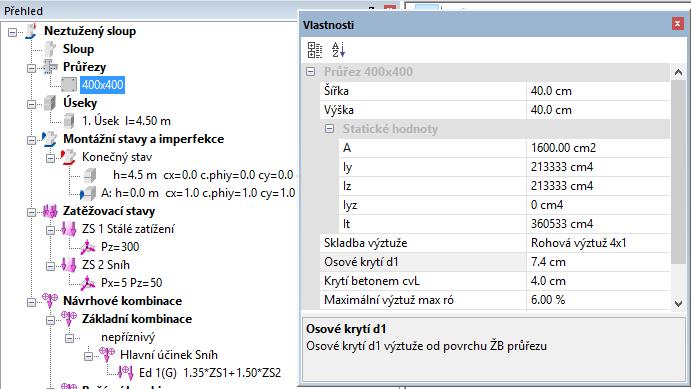Select the 400x400 cross-section tree item
The image size is (691, 389).
[102, 85]
